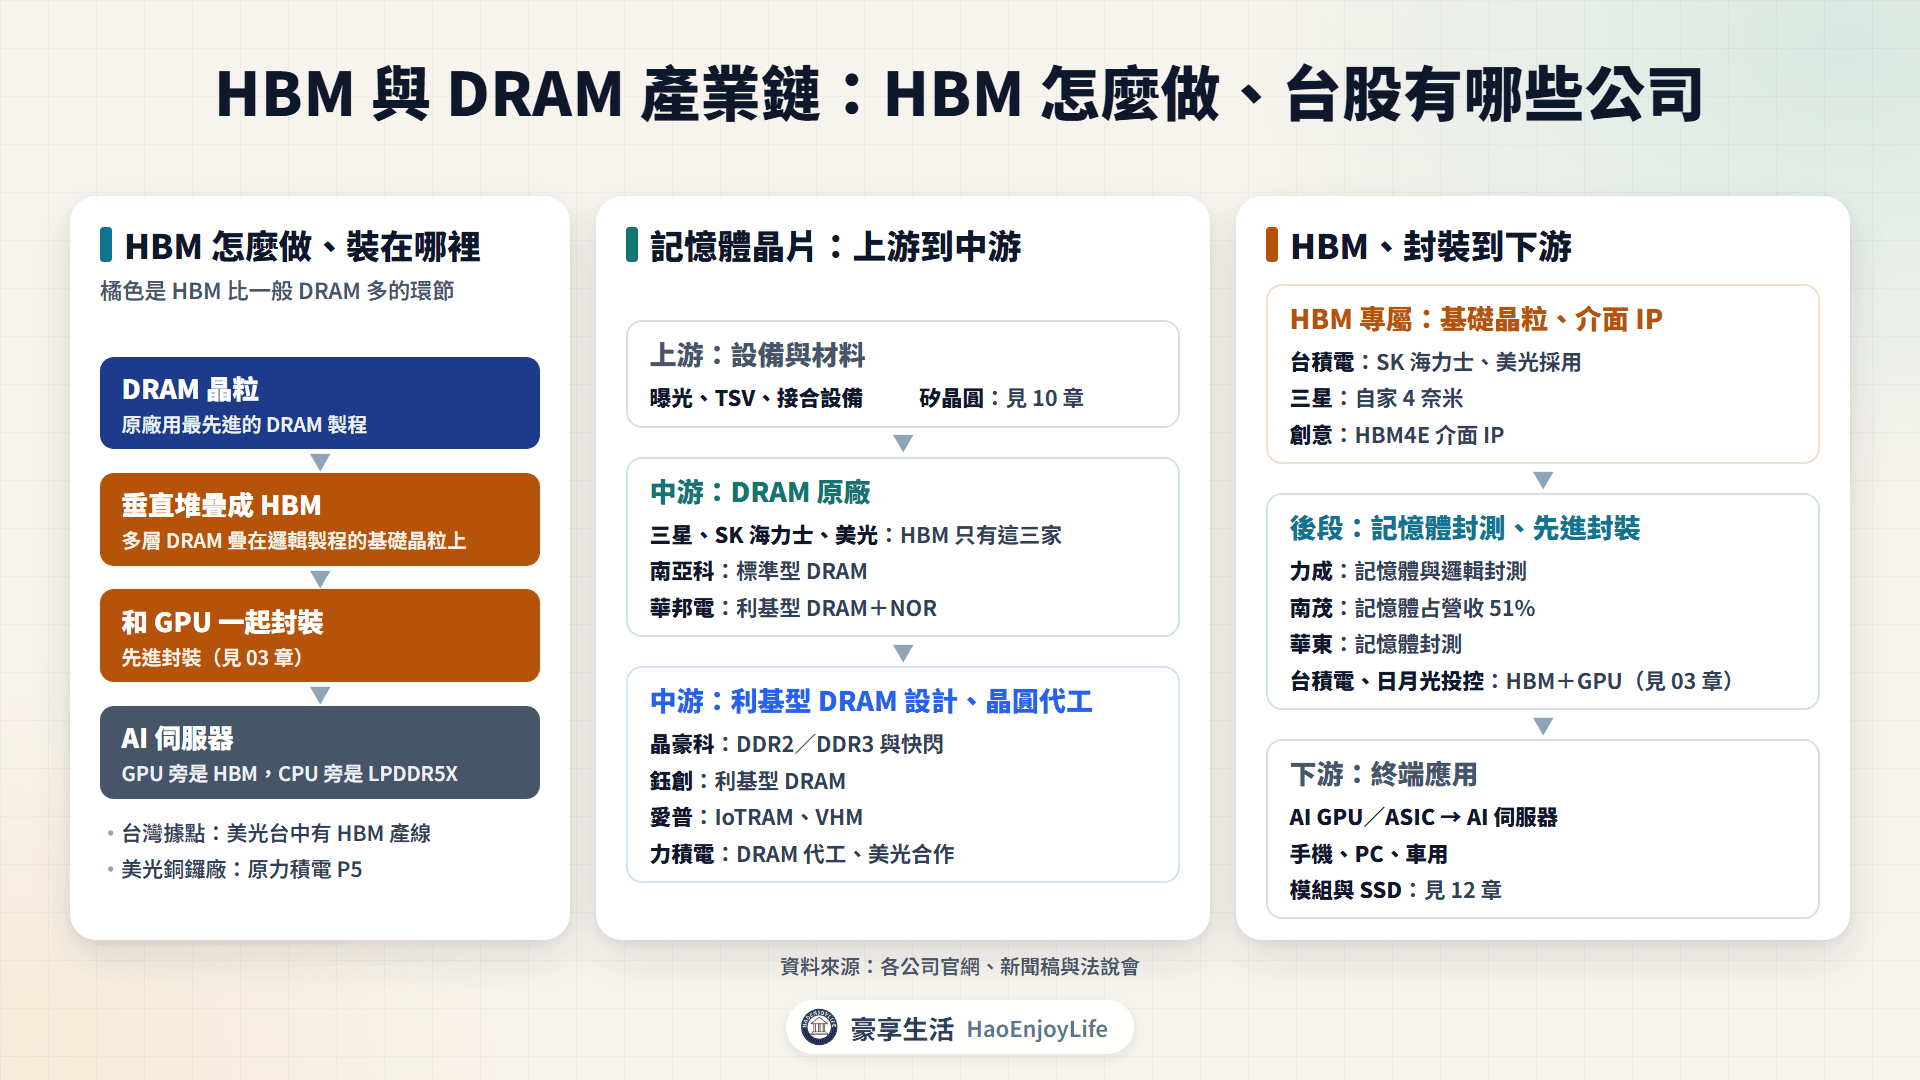This screenshot has height=1080, width=1920.
Task: Click title 後段：記憶體封測、先進封裝
Action: pyautogui.click(x=1465, y=528)
